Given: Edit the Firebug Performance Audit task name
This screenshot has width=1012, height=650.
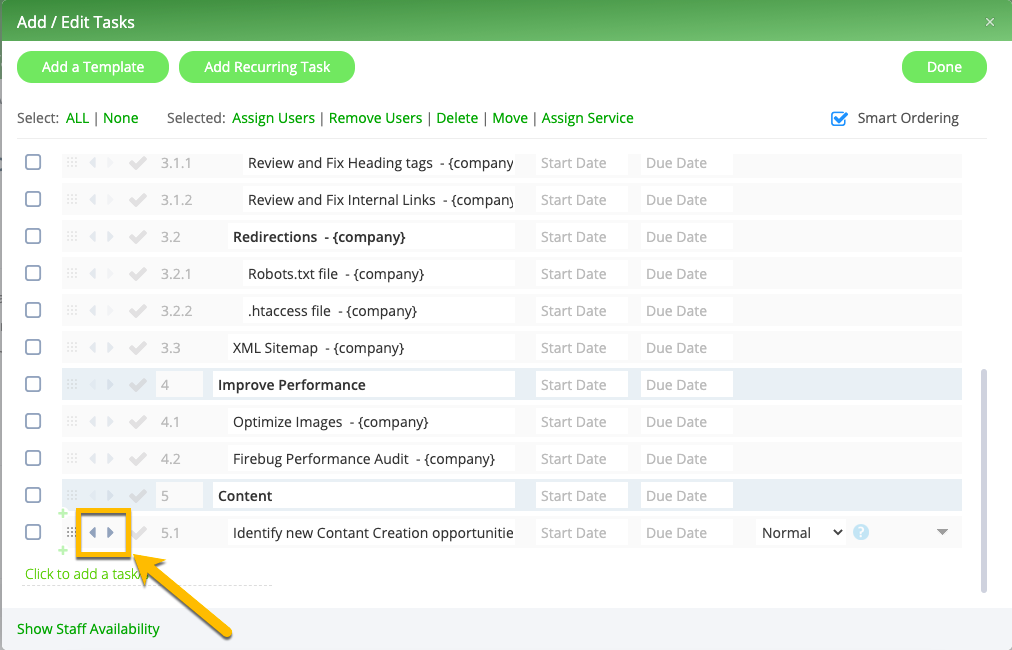Looking at the screenshot, I should (x=371, y=459).
